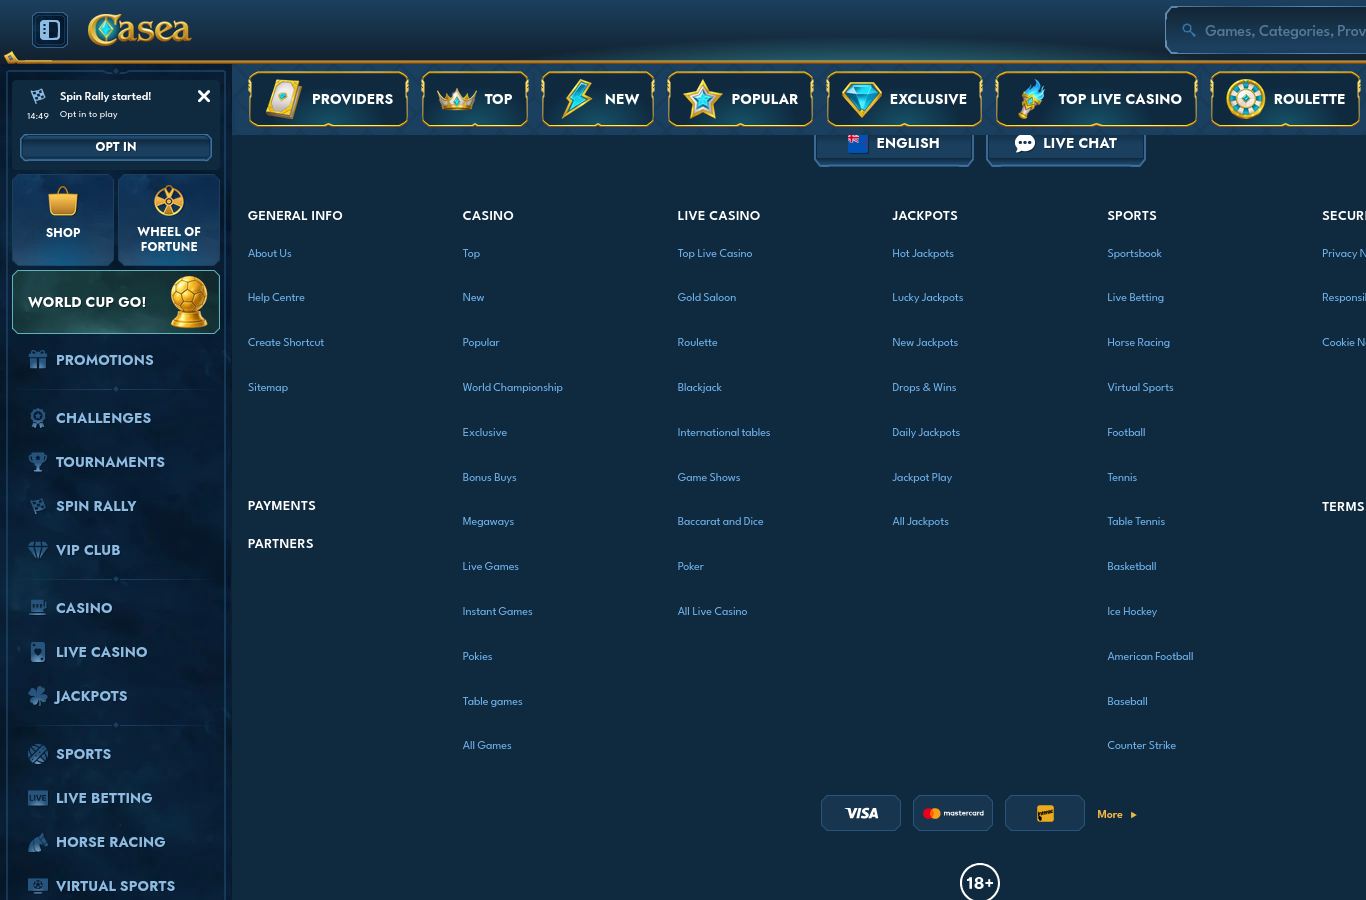Open the Daily Jackpots link
This screenshot has width=1366, height=900.
pyautogui.click(x=926, y=433)
